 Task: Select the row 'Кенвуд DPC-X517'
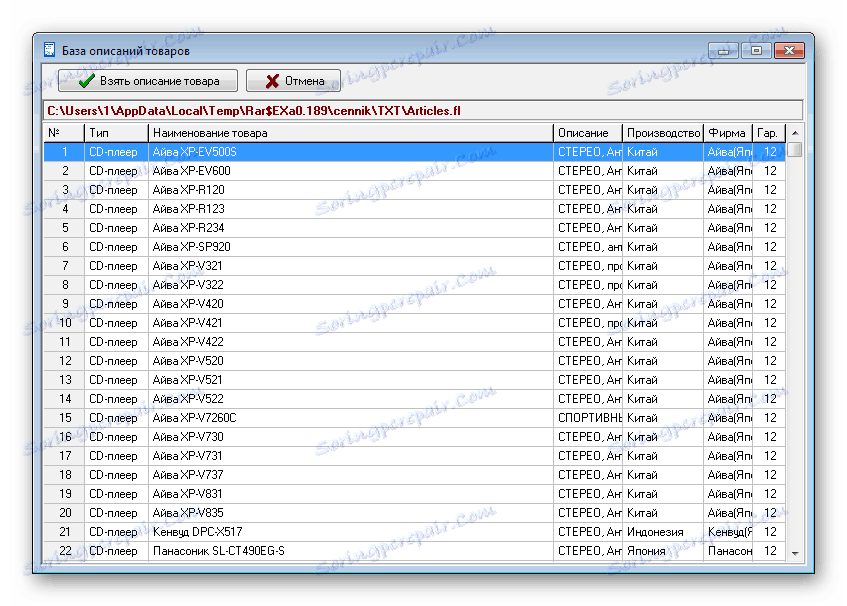[414, 532]
